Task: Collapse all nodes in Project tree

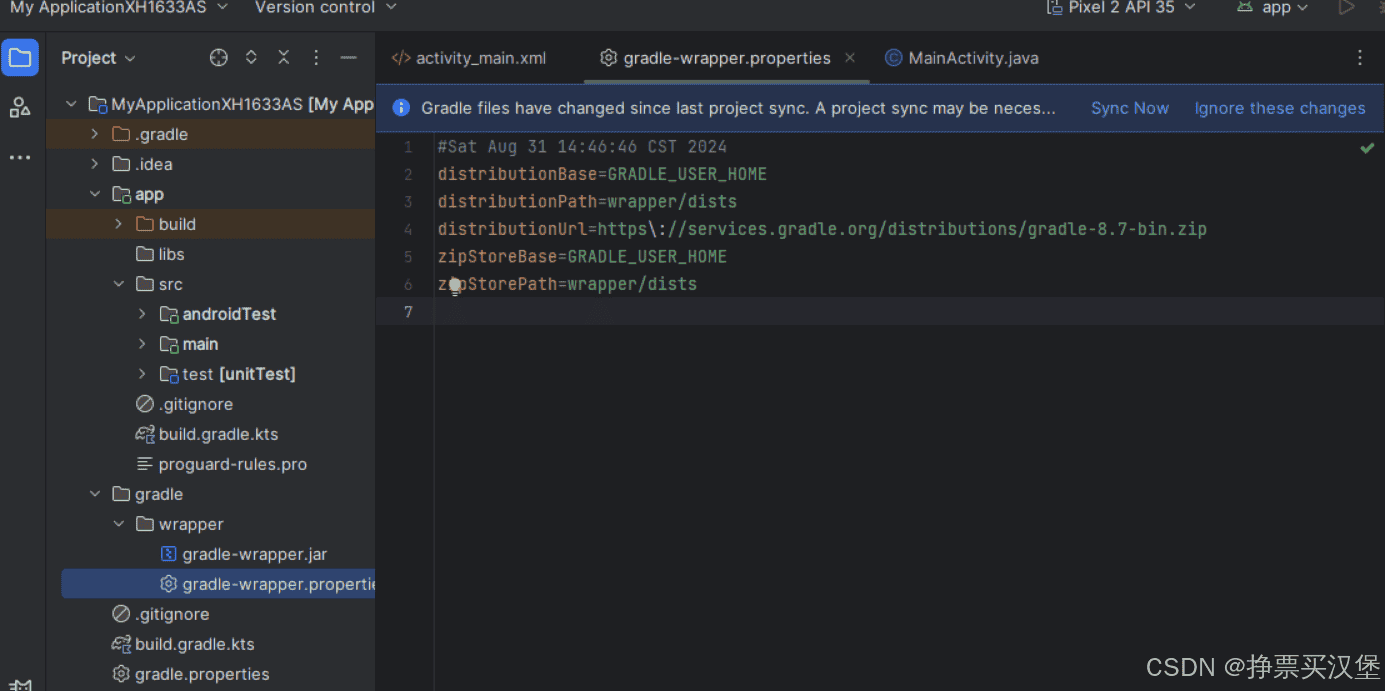Action: point(283,57)
